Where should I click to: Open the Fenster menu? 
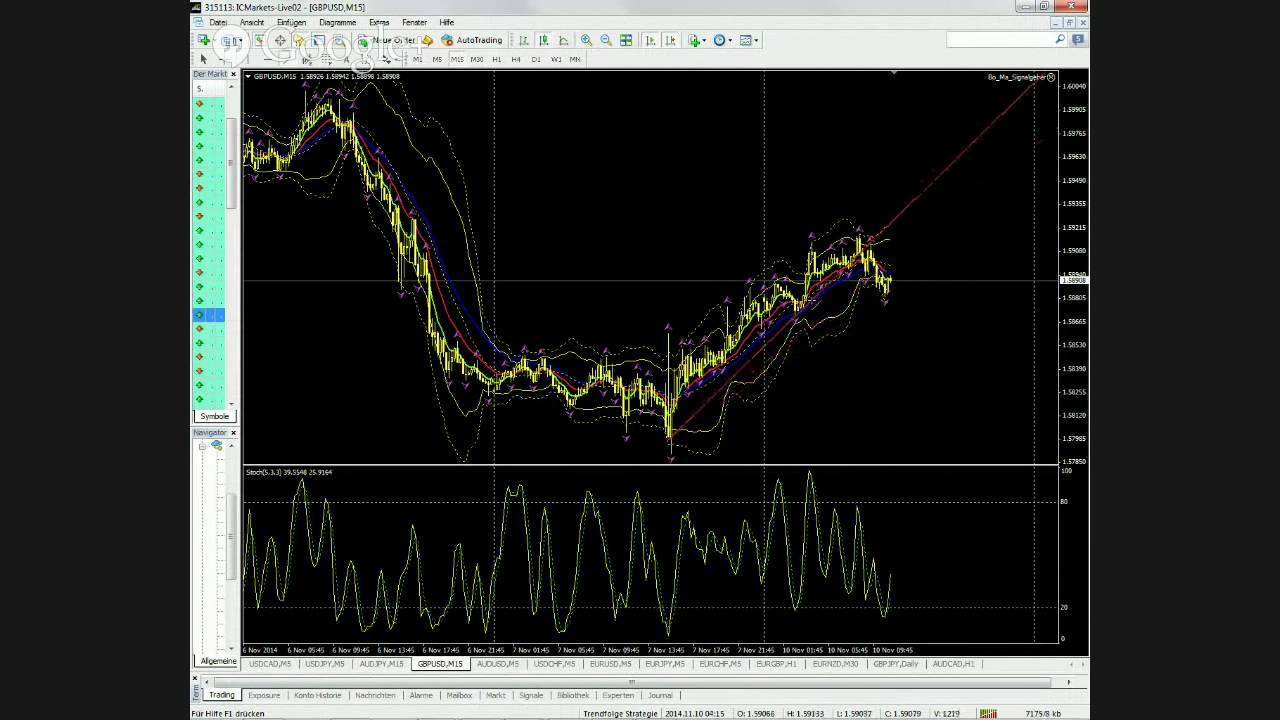(x=414, y=22)
